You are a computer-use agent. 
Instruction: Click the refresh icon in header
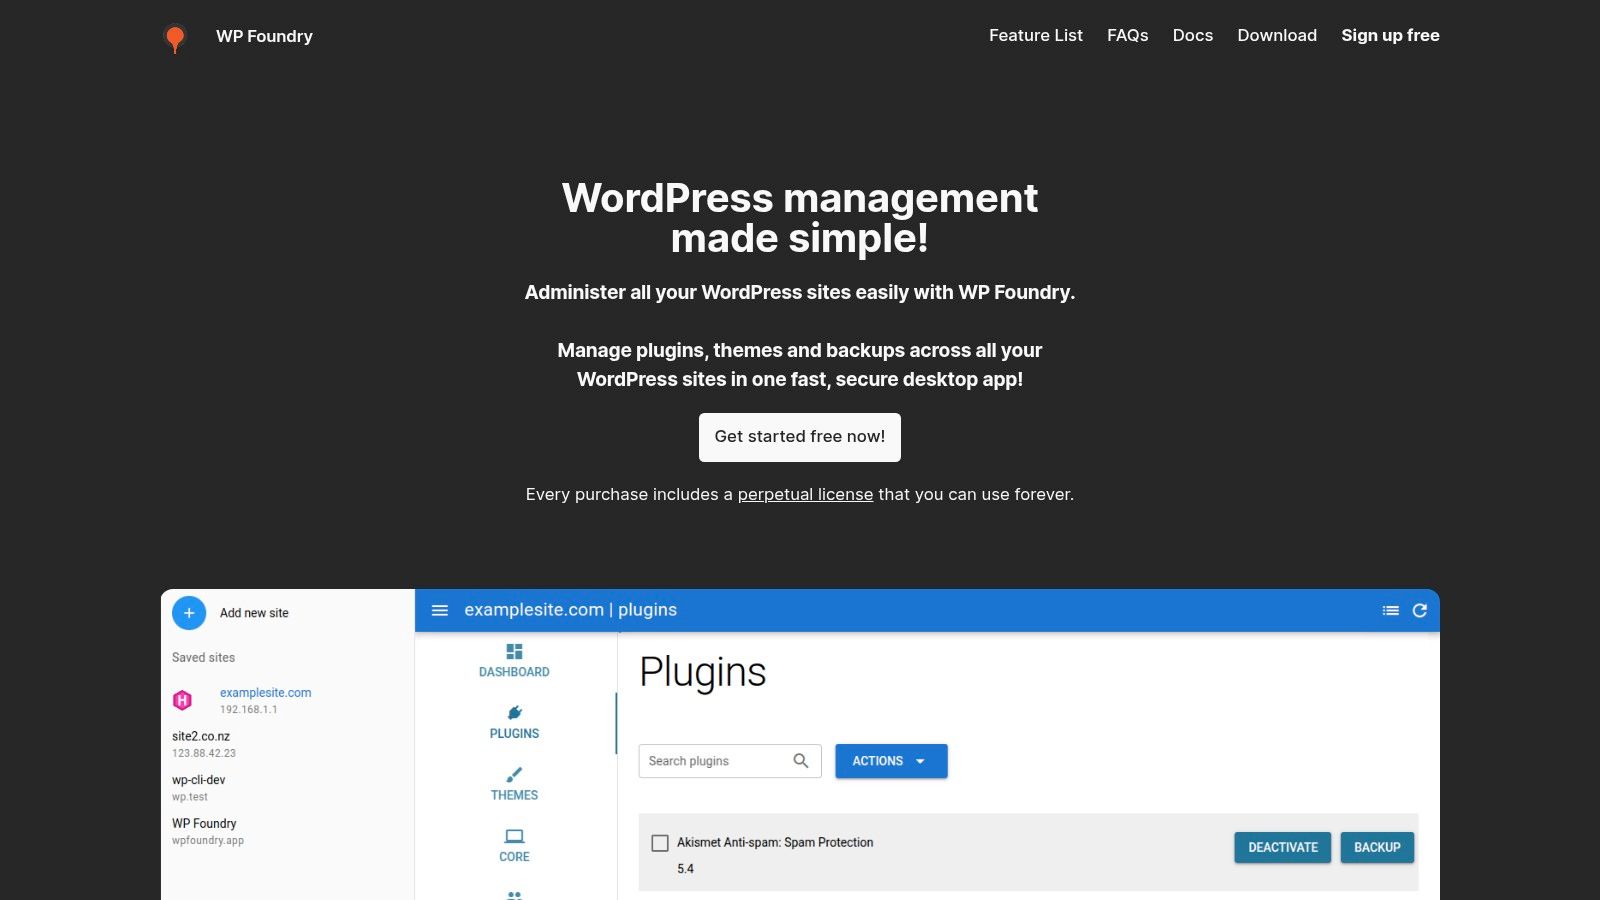[x=1419, y=610]
